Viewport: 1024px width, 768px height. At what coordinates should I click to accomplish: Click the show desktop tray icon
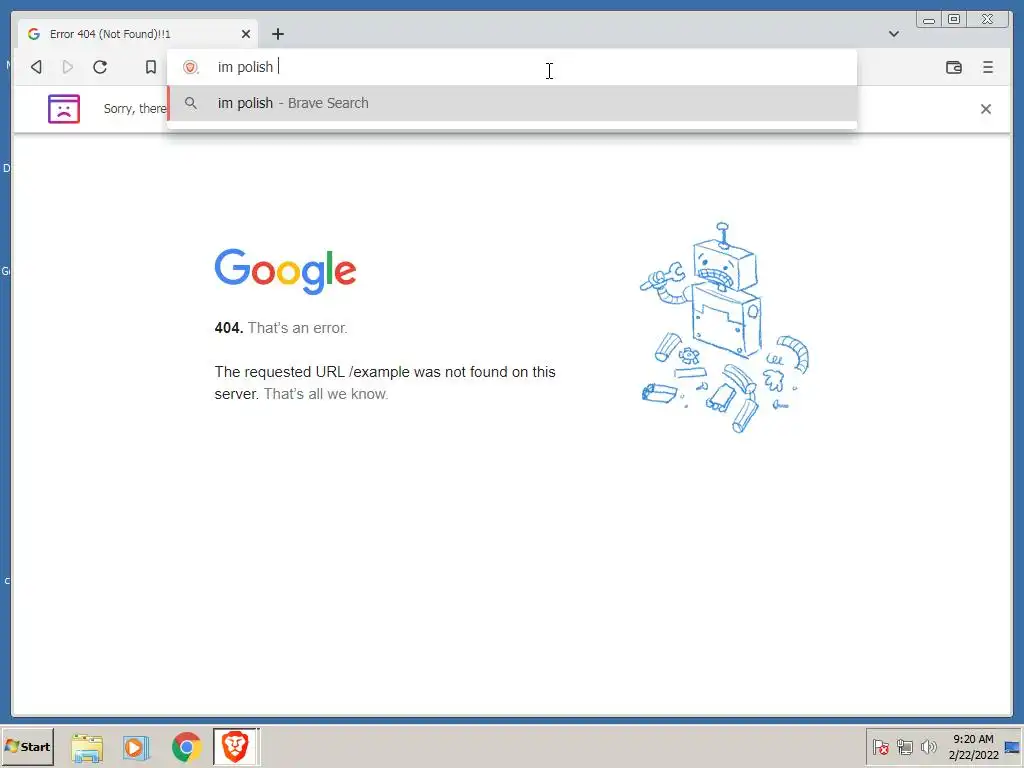1013,747
